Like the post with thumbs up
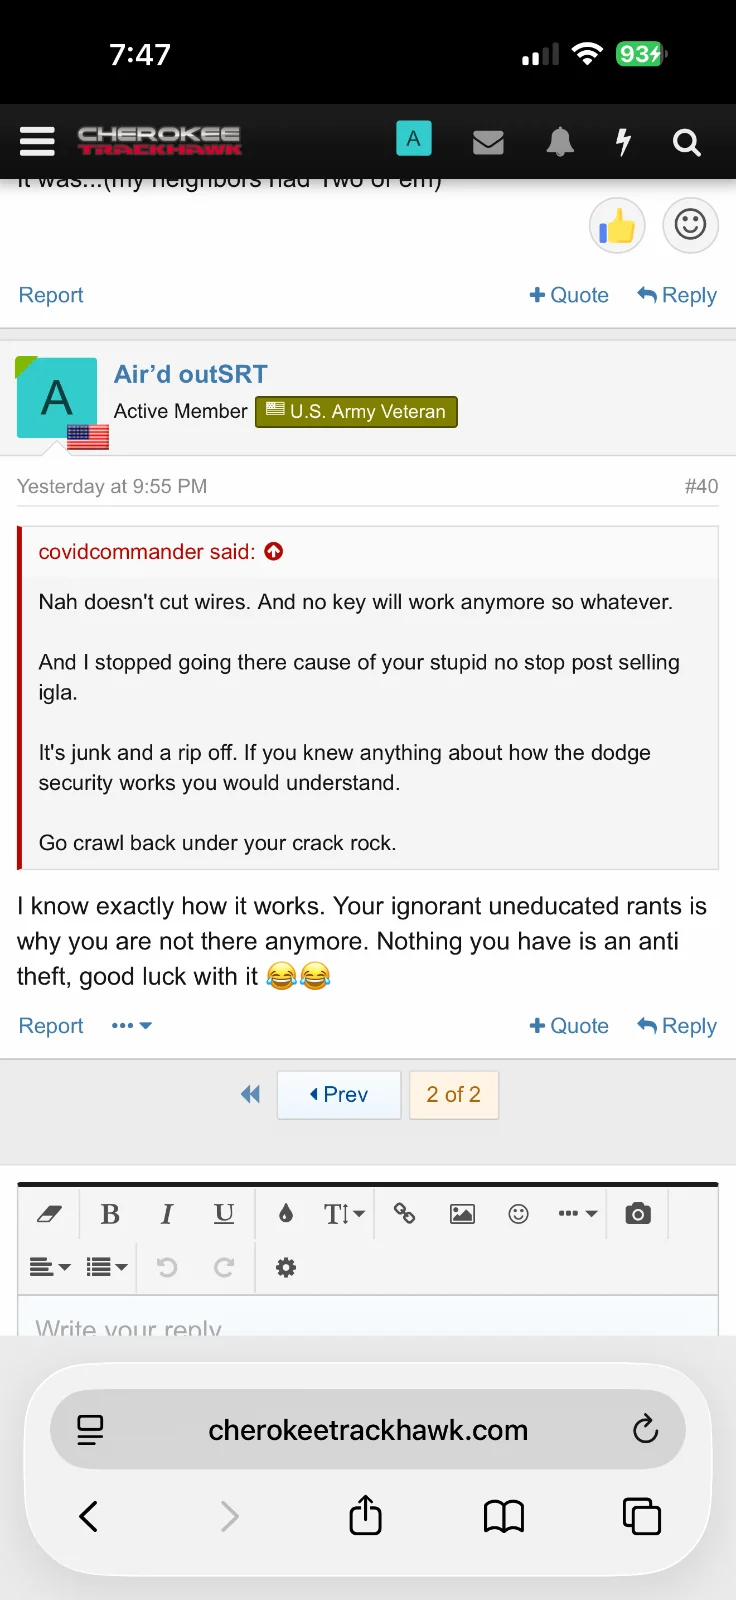Image resolution: width=736 pixels, height=1600 pixels. click(617, 226)
